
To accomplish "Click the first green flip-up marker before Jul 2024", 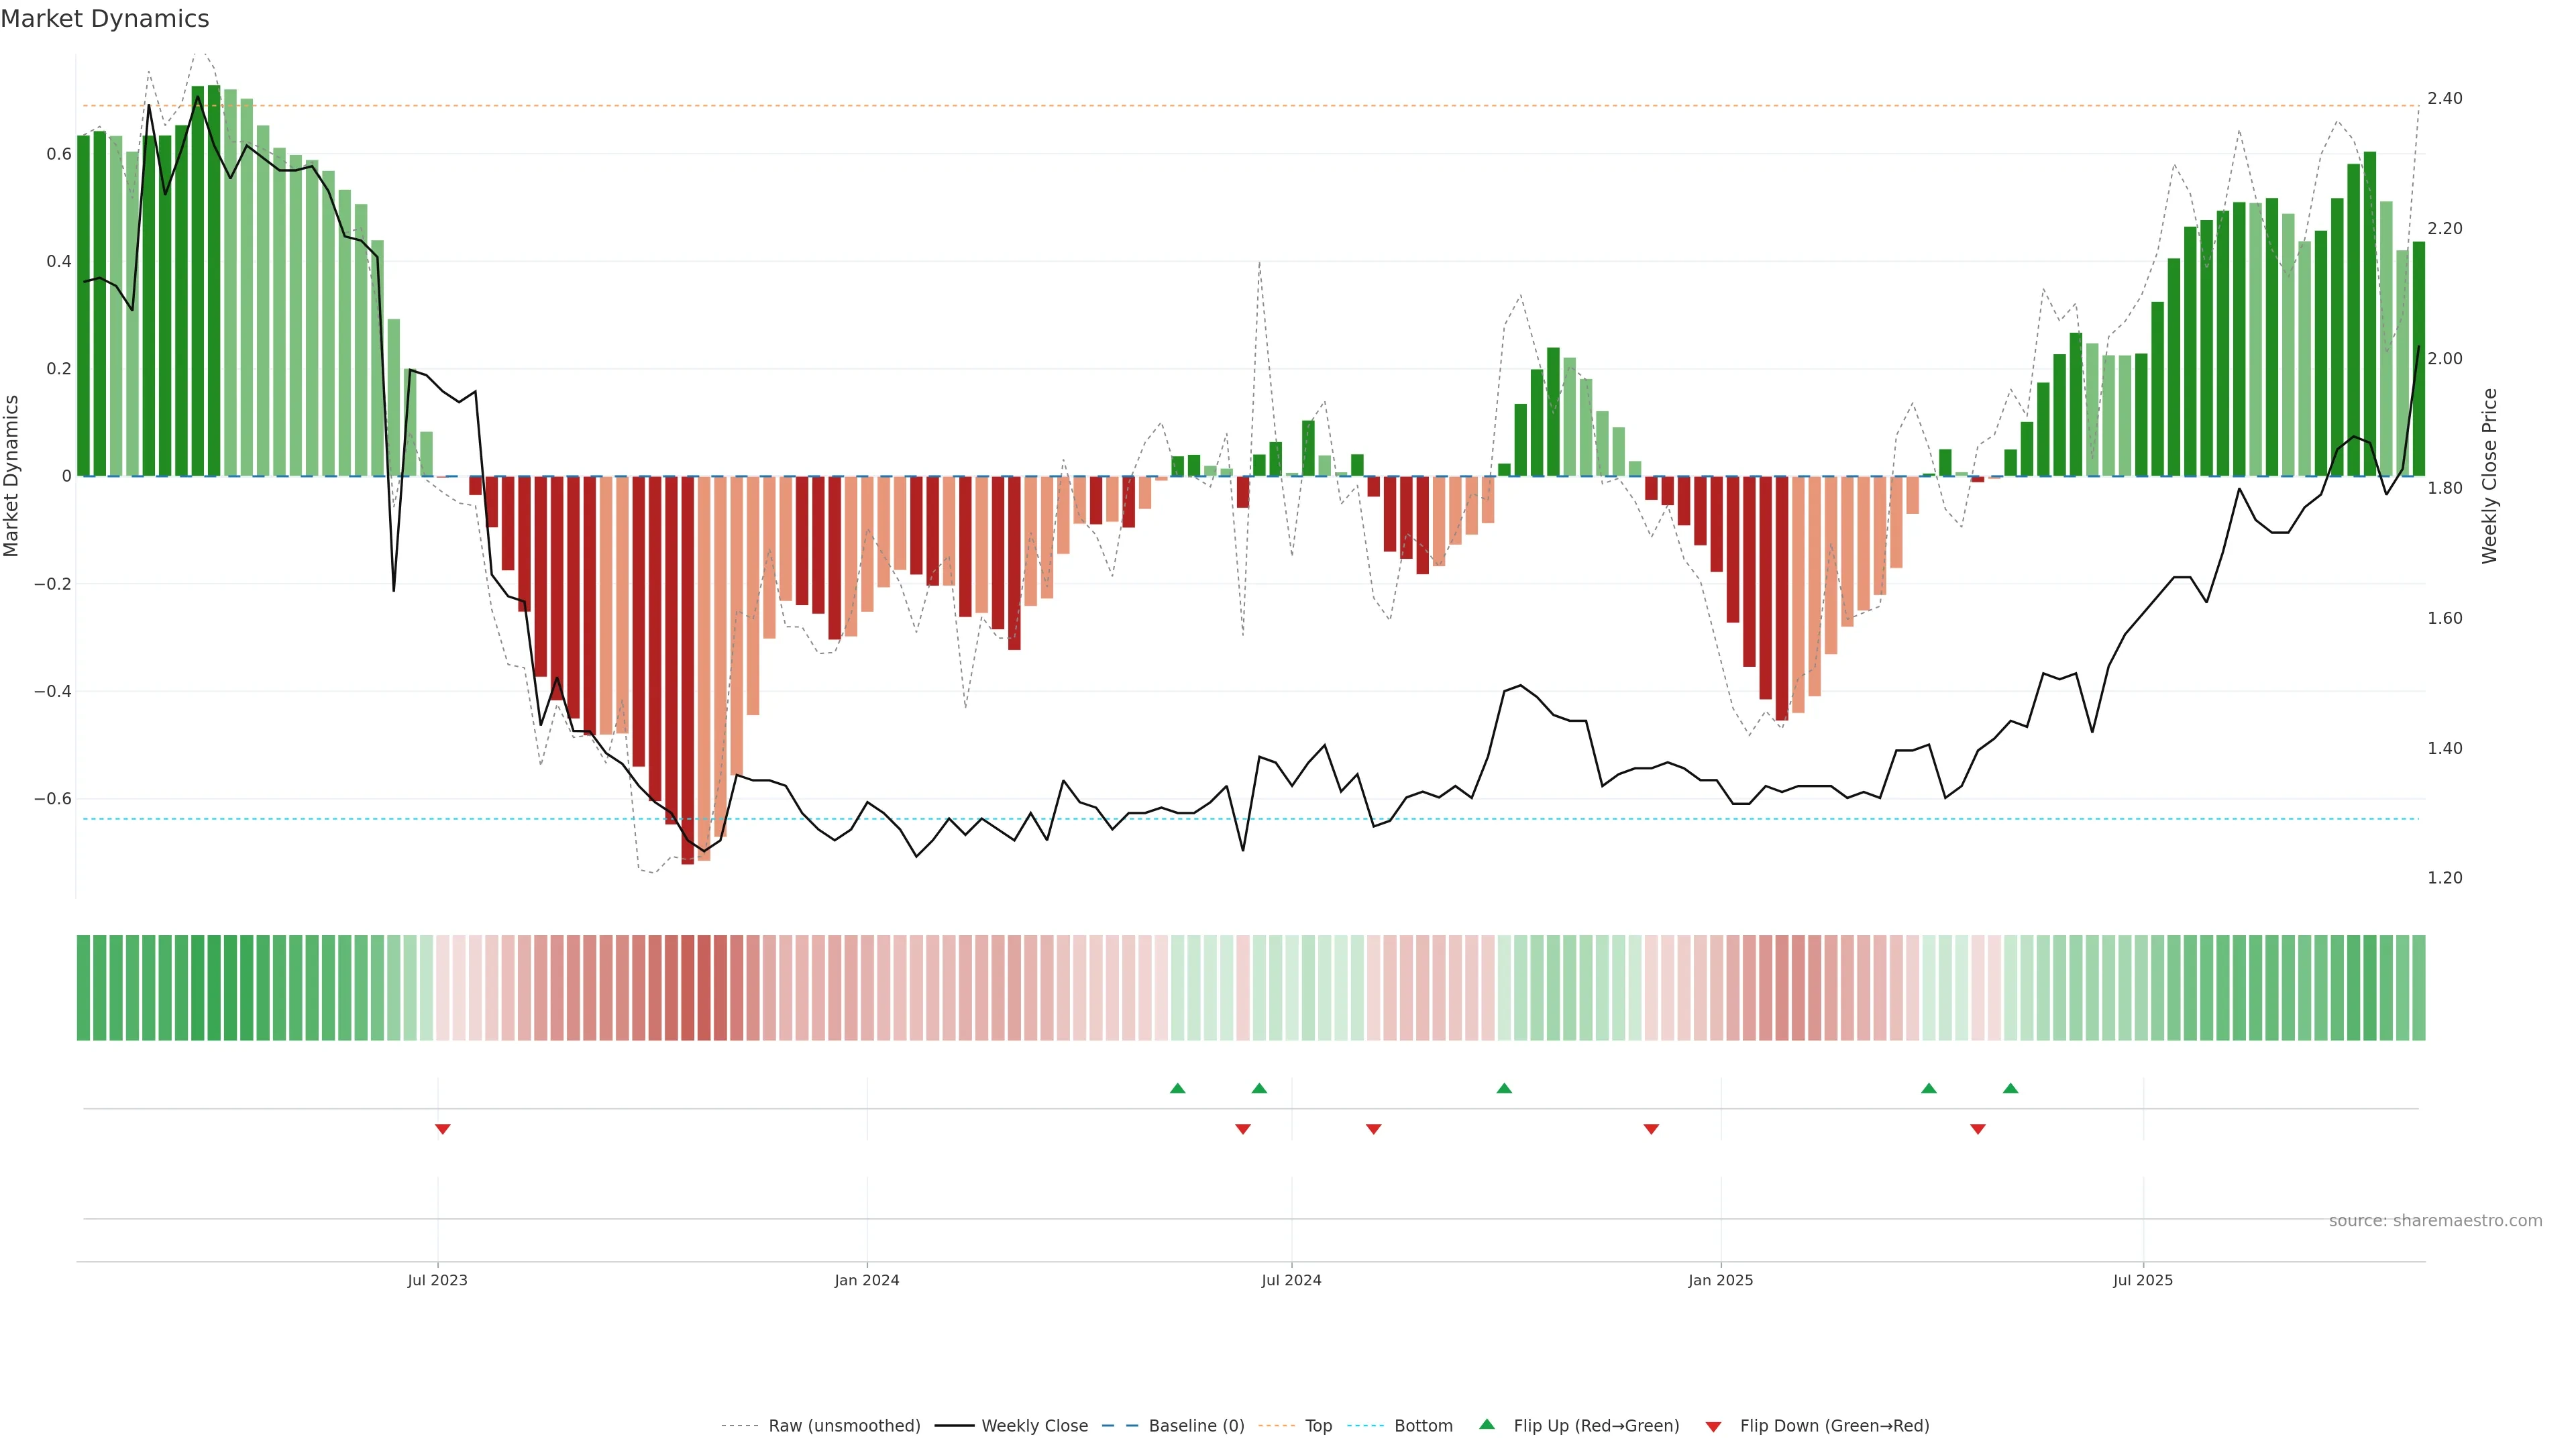I will tap(1177, 1088).
